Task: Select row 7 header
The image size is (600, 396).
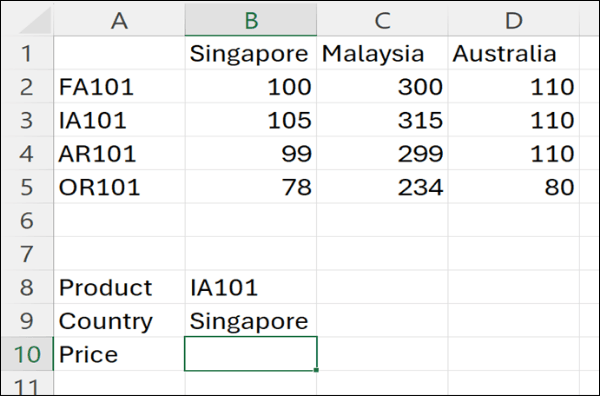Action: point(27,254)
